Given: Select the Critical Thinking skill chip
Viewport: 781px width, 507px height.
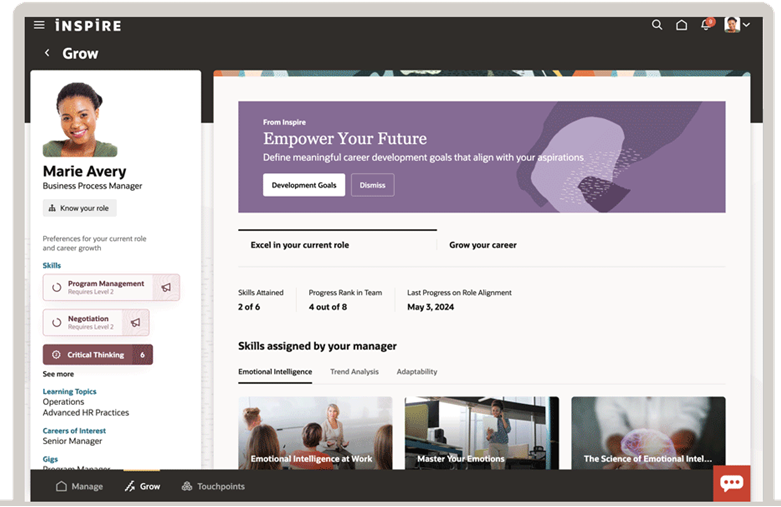Looking at the screenshot, I should (x=97, y=354).
